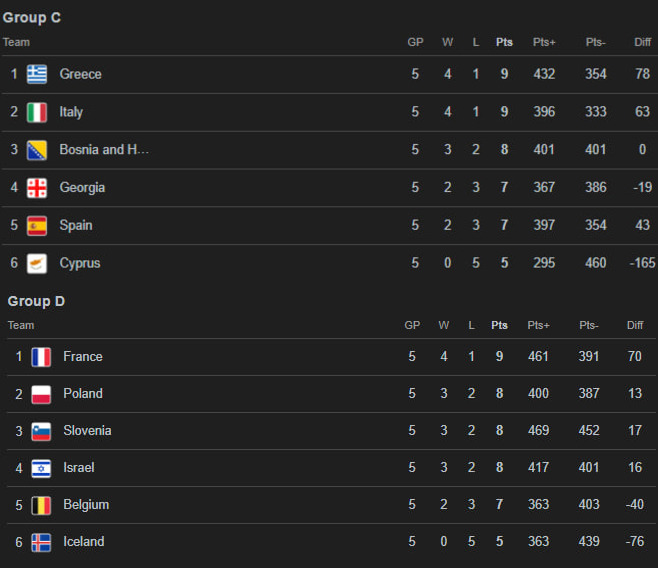The image size is (658, 568).
Task: Click the Belgium flag icon
Action: [41, 505]
